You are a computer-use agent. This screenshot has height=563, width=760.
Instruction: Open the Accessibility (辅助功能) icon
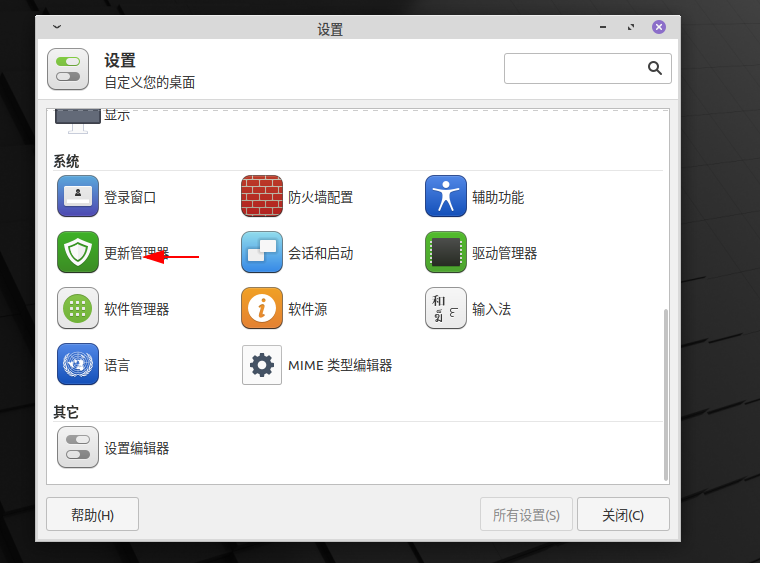point(446,197)
